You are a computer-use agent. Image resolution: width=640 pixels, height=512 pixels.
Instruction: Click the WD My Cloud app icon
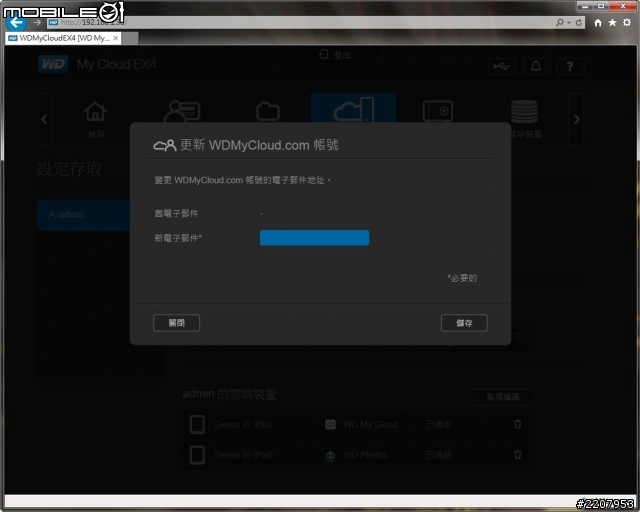[331, 425]
